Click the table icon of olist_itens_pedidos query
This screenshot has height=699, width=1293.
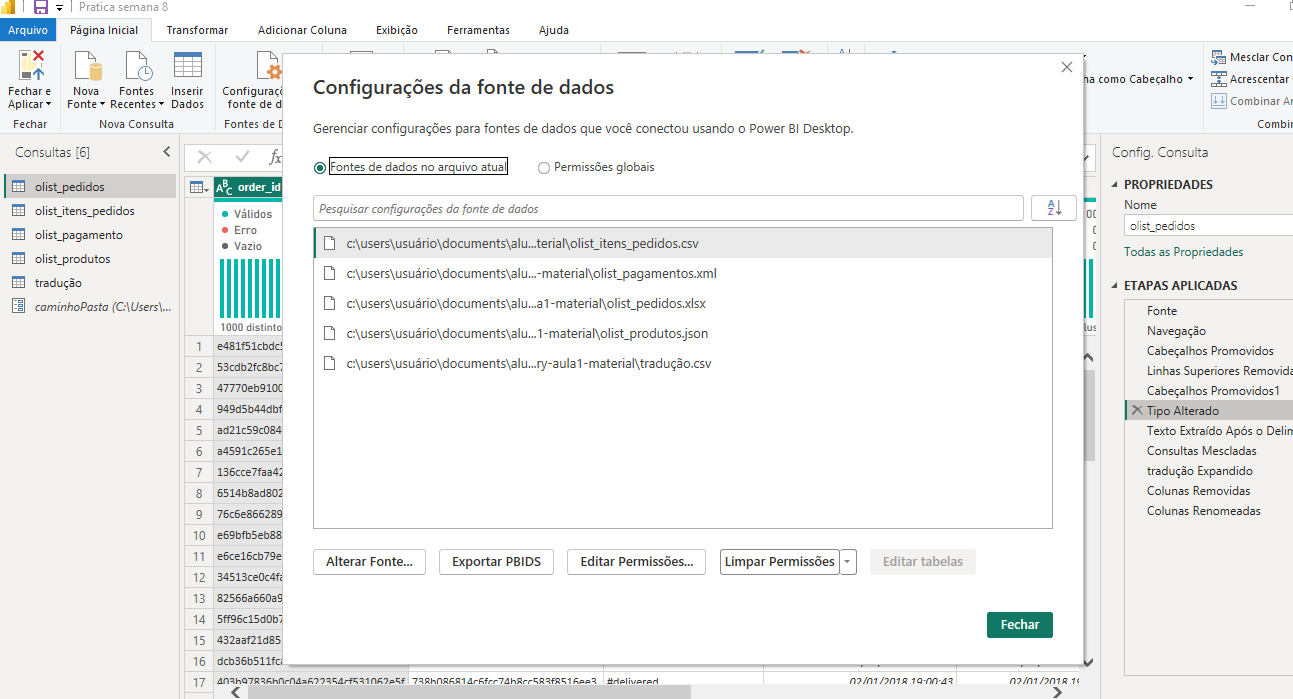18,211
